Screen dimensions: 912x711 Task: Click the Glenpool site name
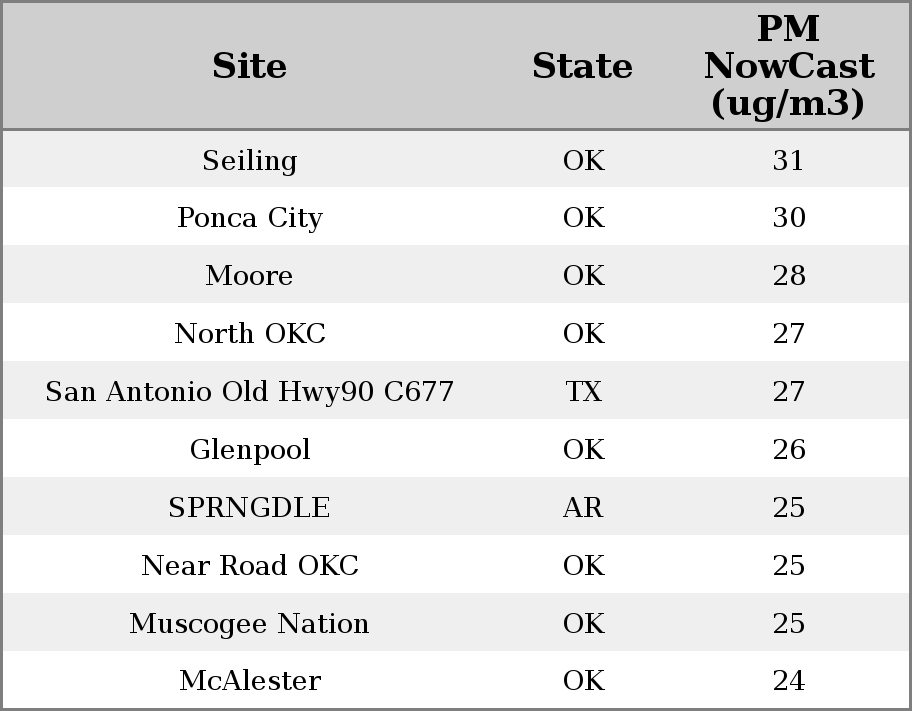(x=249, y=449)
